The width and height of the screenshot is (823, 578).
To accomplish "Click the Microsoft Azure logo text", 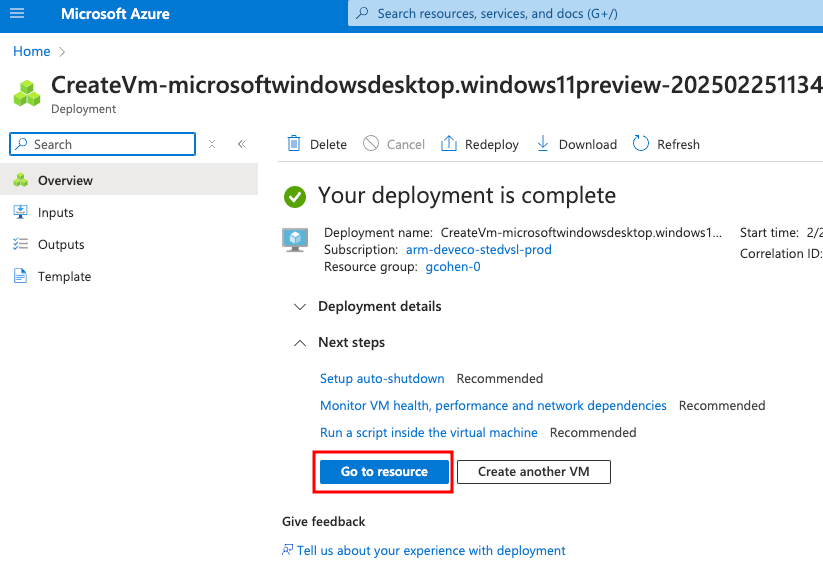I will pyautogui.click(x=115, y=14).
